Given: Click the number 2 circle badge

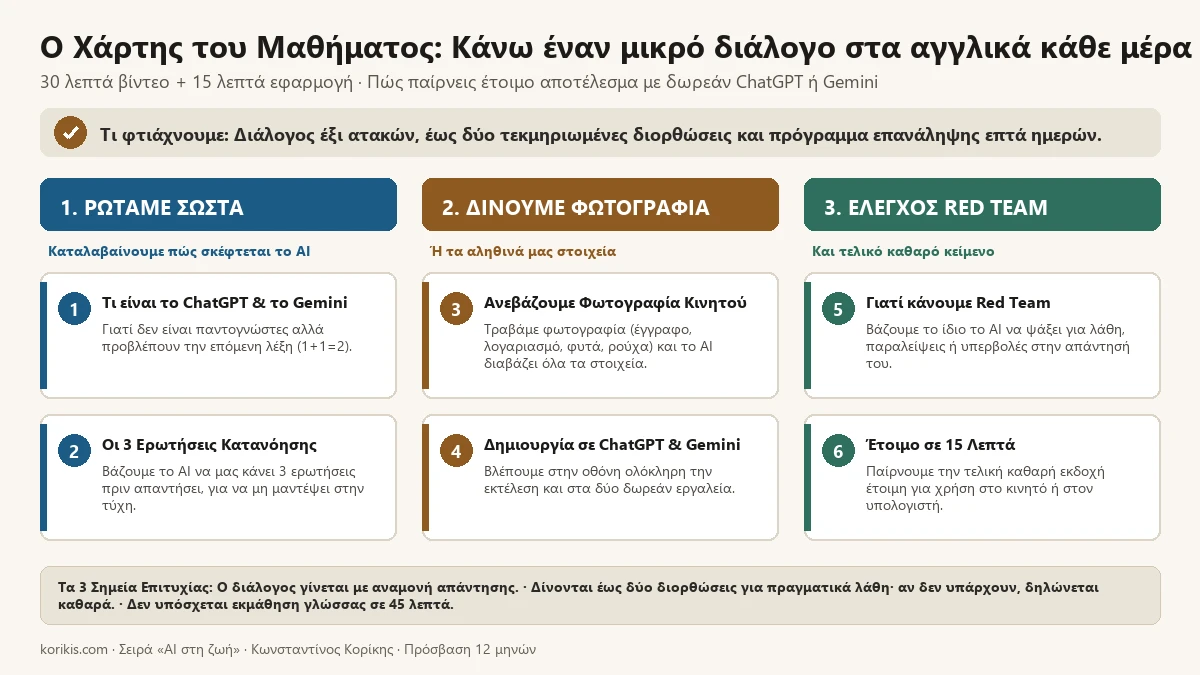Looking at the screenshot, I should pos(74,451).
